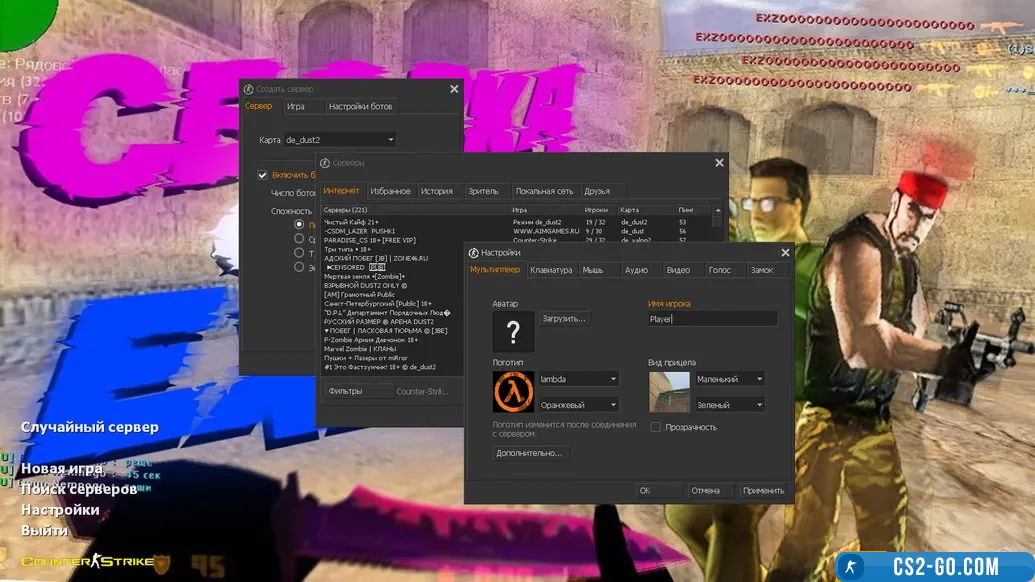
Task: Open the de_dust2 map dropdown
Action: 340,140
